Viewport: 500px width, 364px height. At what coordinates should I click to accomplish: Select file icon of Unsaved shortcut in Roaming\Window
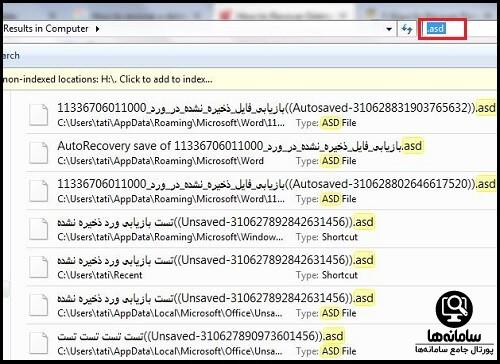pyautogui.click(x=38, y=229)
